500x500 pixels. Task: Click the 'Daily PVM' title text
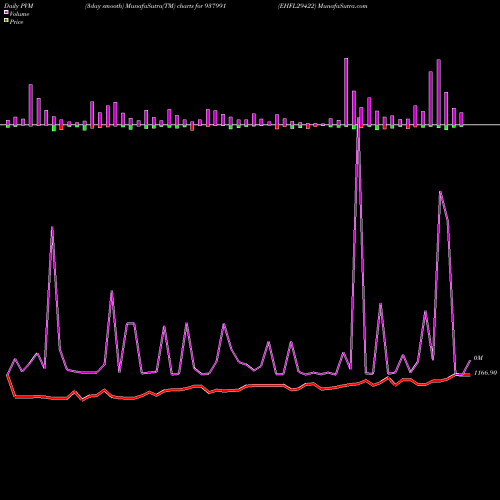(19, 6)
